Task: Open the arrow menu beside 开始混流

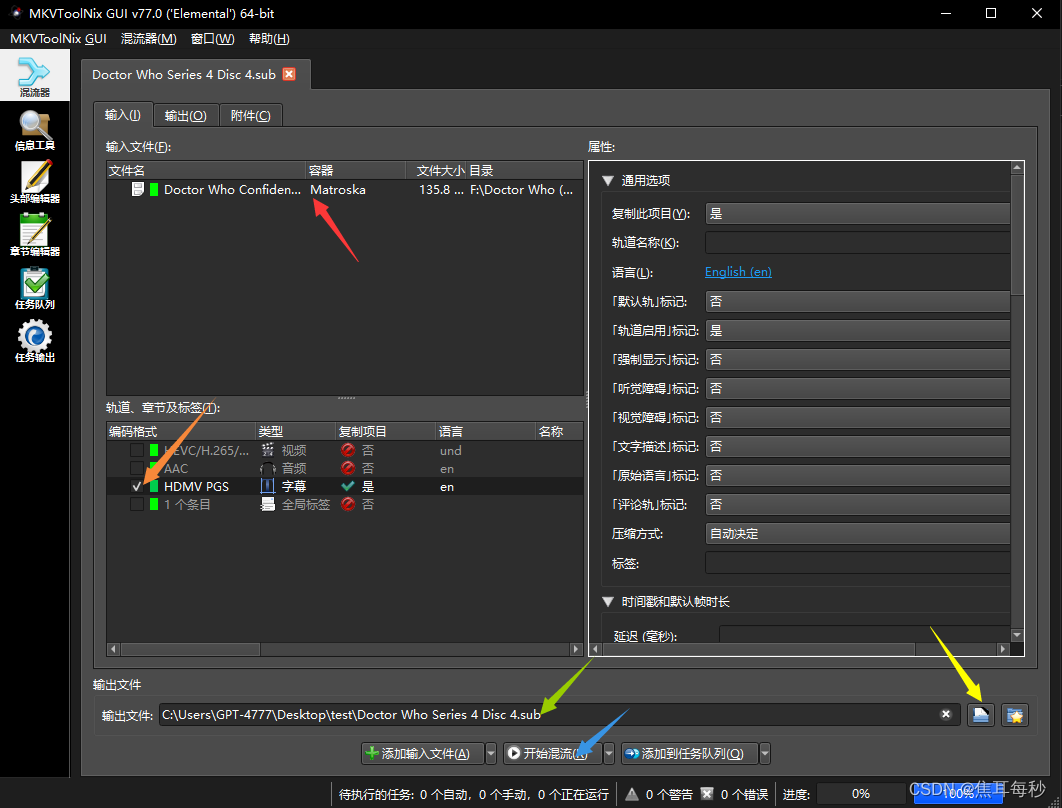Action: 609,753
